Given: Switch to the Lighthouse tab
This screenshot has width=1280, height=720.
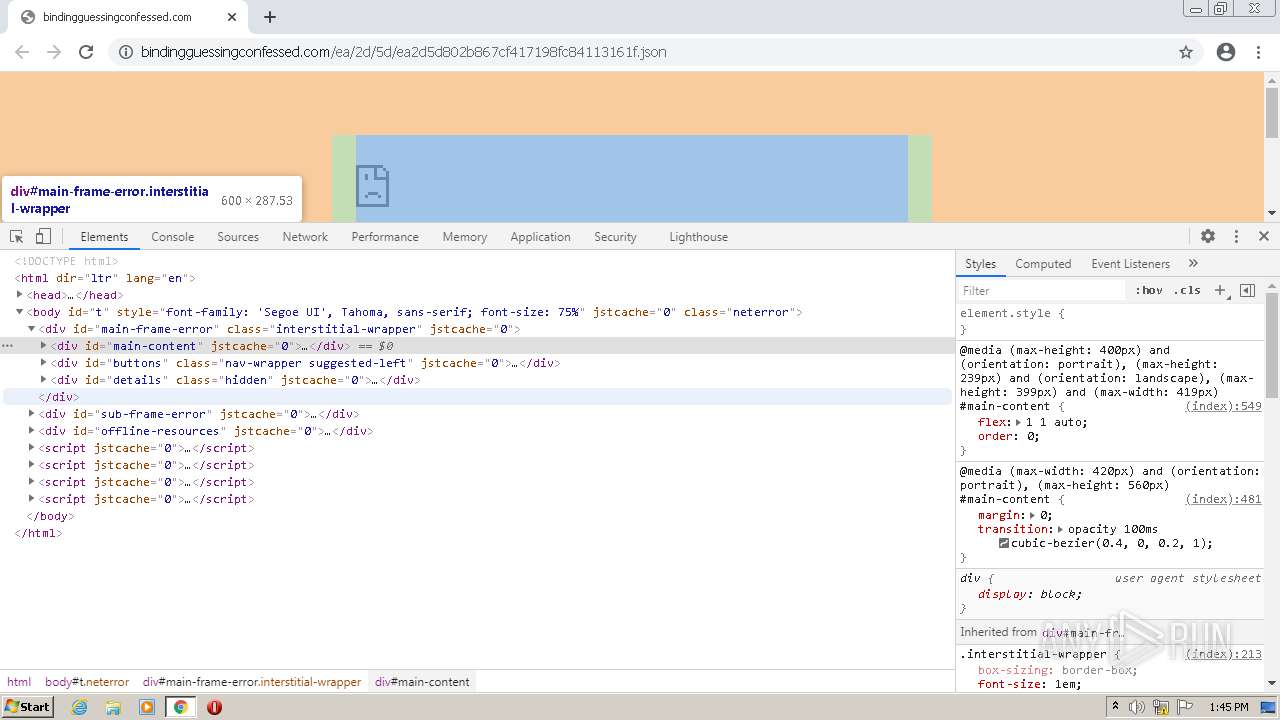Looking at the screenshot, I should (698, 237).
